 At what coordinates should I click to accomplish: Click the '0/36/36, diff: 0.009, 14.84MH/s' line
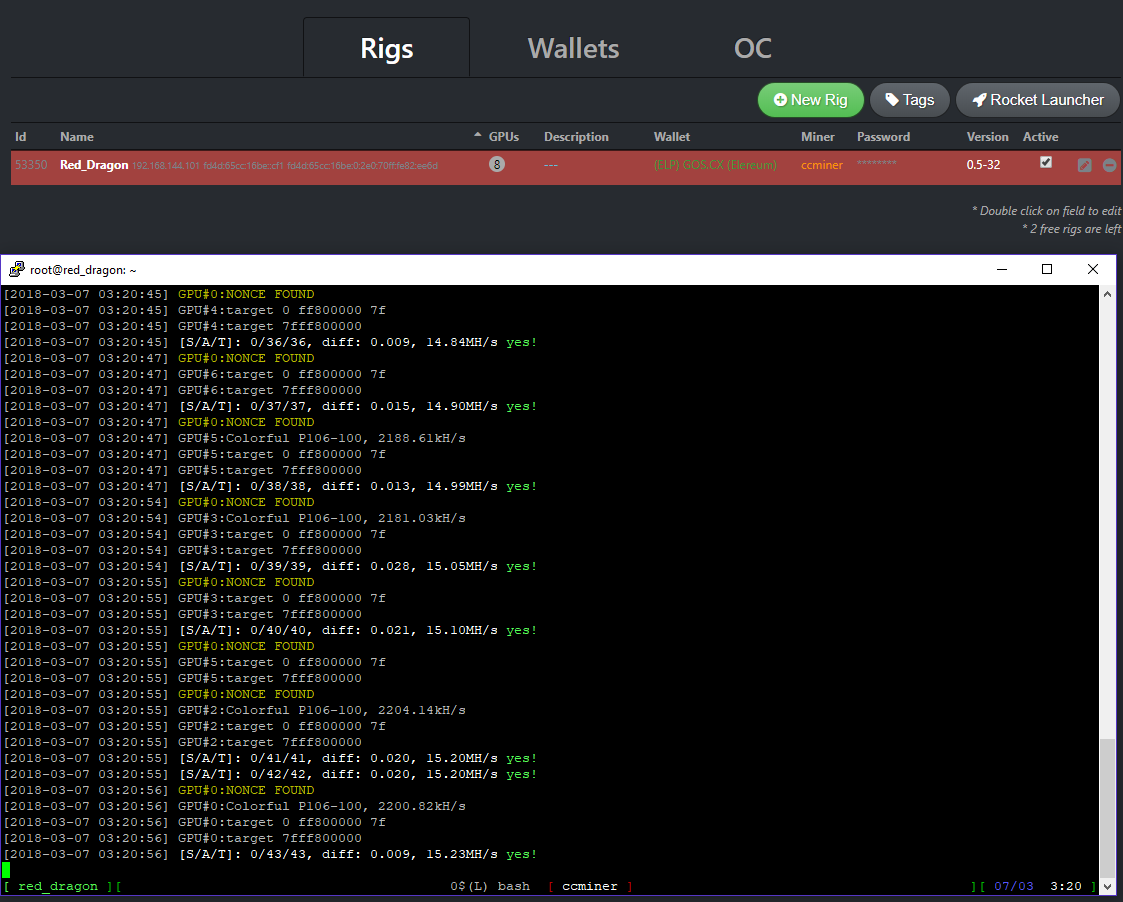point(270,342)
